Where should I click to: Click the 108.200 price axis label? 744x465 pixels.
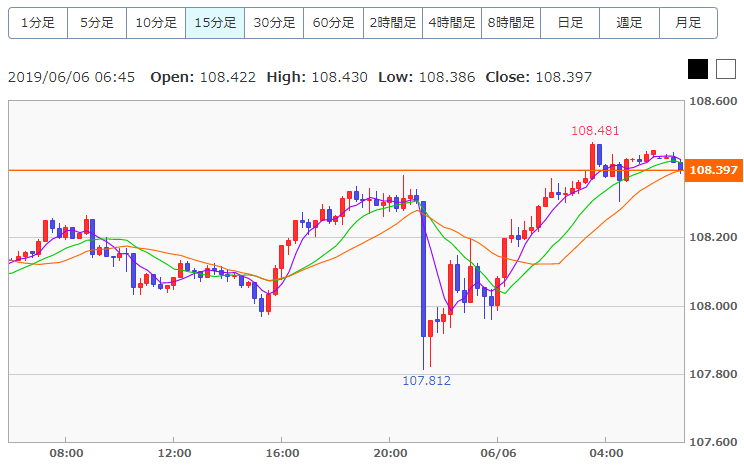(x=713, y=237)
